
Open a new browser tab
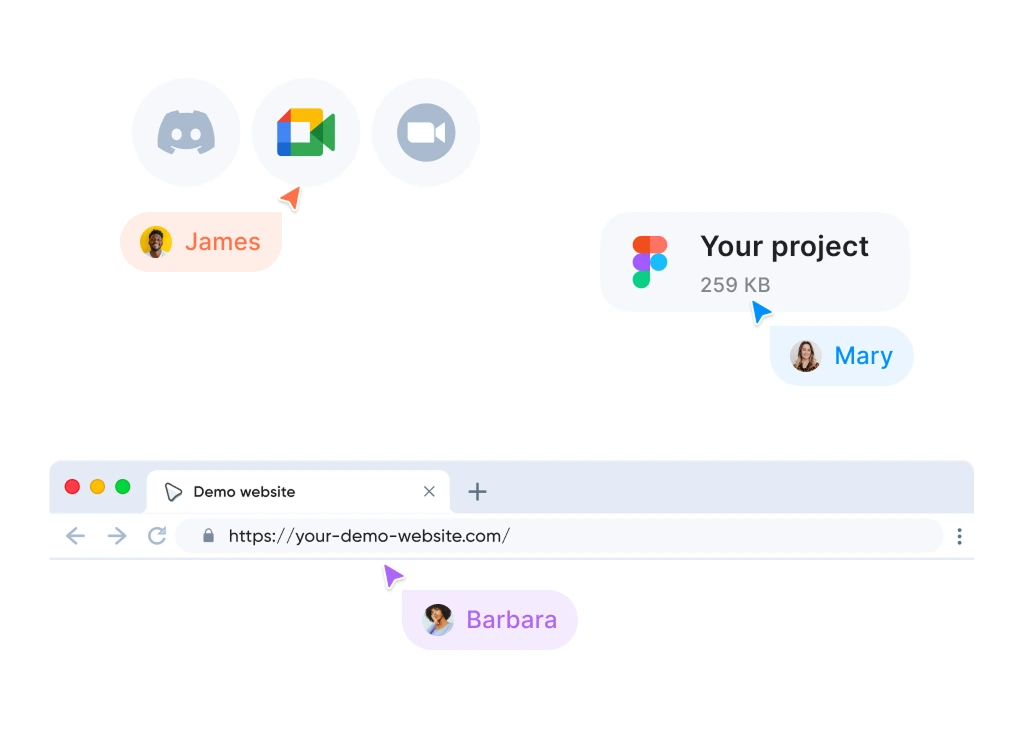(x=478, y=491)
